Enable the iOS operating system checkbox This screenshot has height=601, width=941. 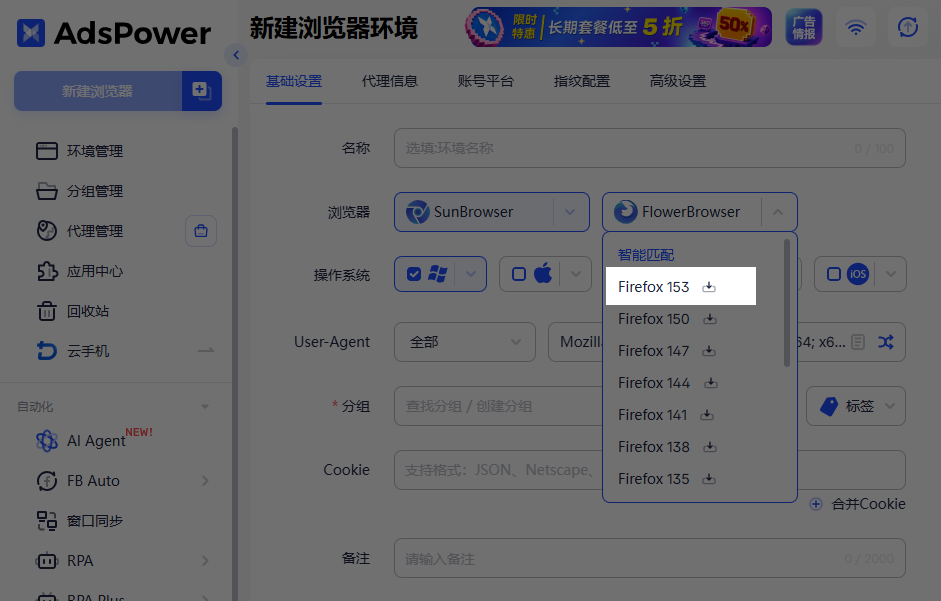834,274
